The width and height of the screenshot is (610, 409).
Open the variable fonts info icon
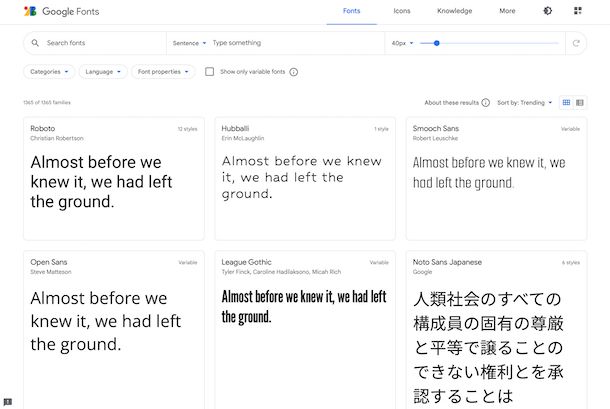pos(294,72)
